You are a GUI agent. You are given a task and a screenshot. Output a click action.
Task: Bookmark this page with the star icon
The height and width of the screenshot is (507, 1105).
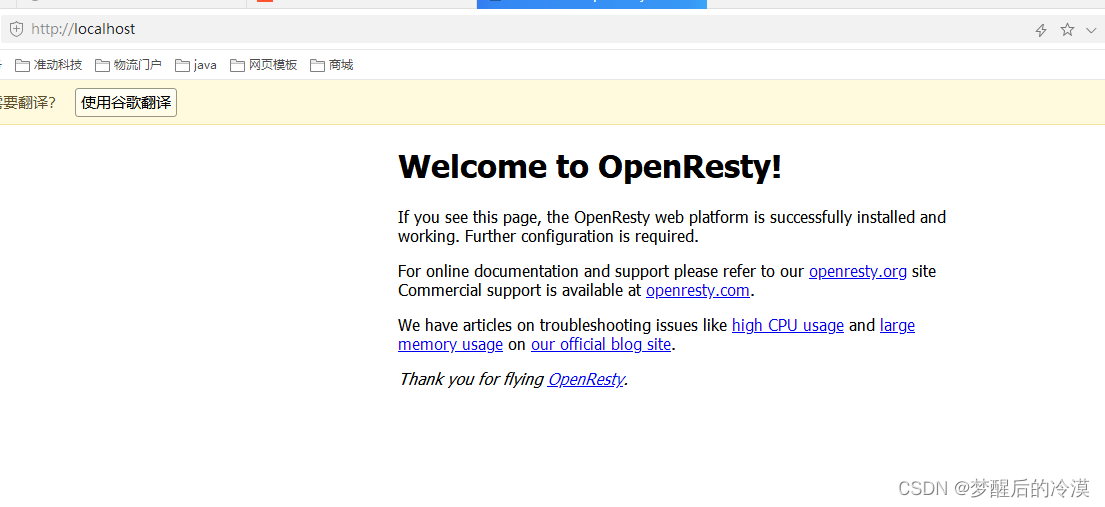[x=1068, y=30]
